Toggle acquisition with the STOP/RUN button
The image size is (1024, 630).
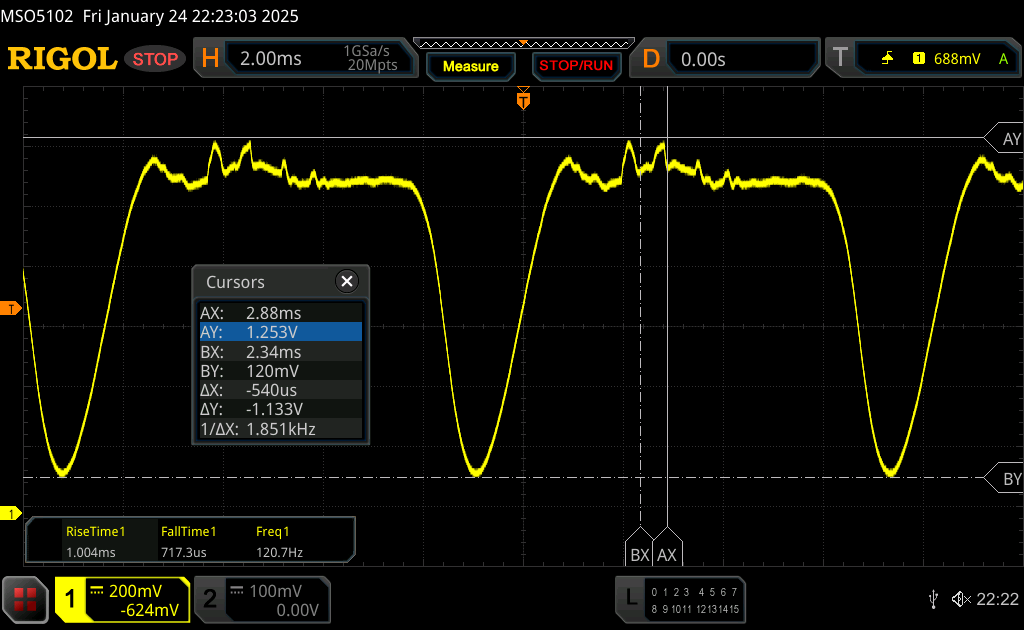575,66
